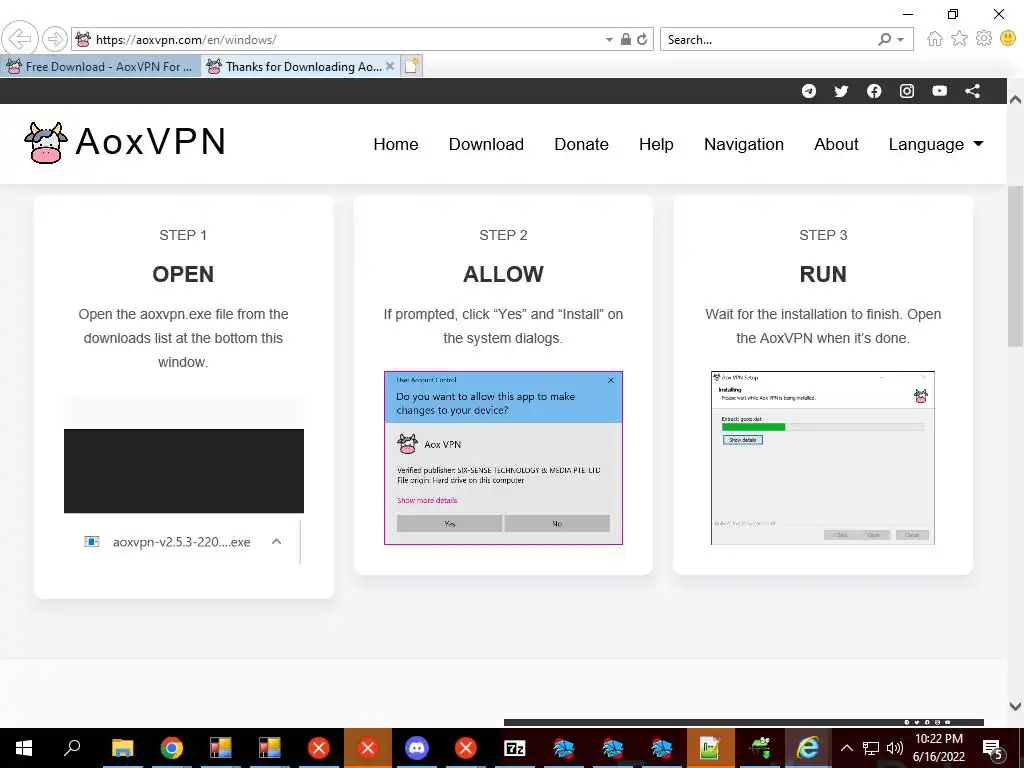Click the share icon in top bar
Image resolution: width=1024 pixels, height=768 pixels.
point(972,91)
